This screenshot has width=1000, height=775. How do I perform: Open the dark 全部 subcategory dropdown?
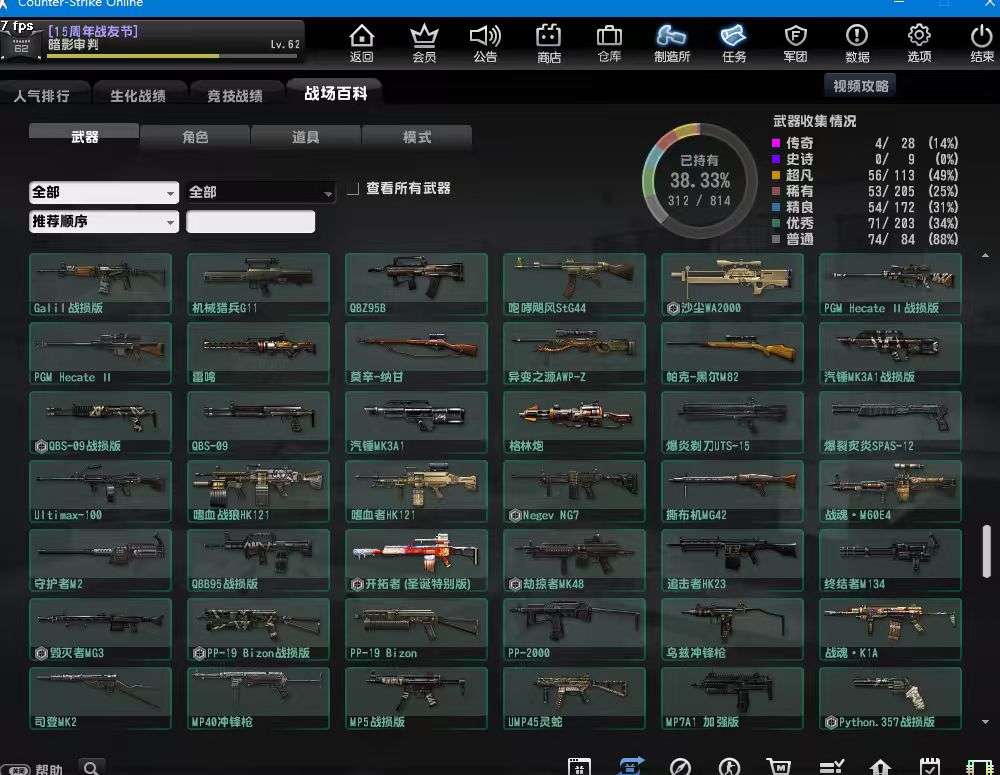pyautogui.click(x=261, y=193)
